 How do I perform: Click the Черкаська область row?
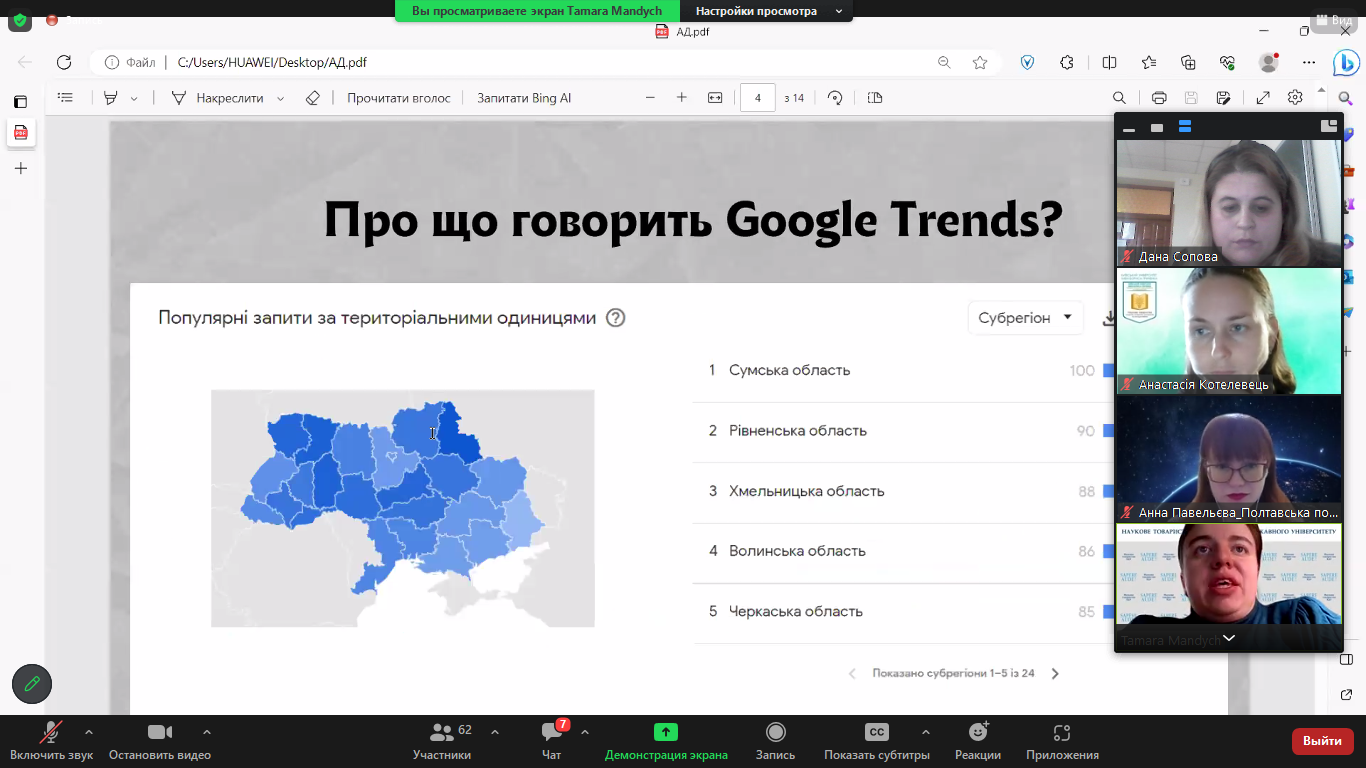point(904,611)
